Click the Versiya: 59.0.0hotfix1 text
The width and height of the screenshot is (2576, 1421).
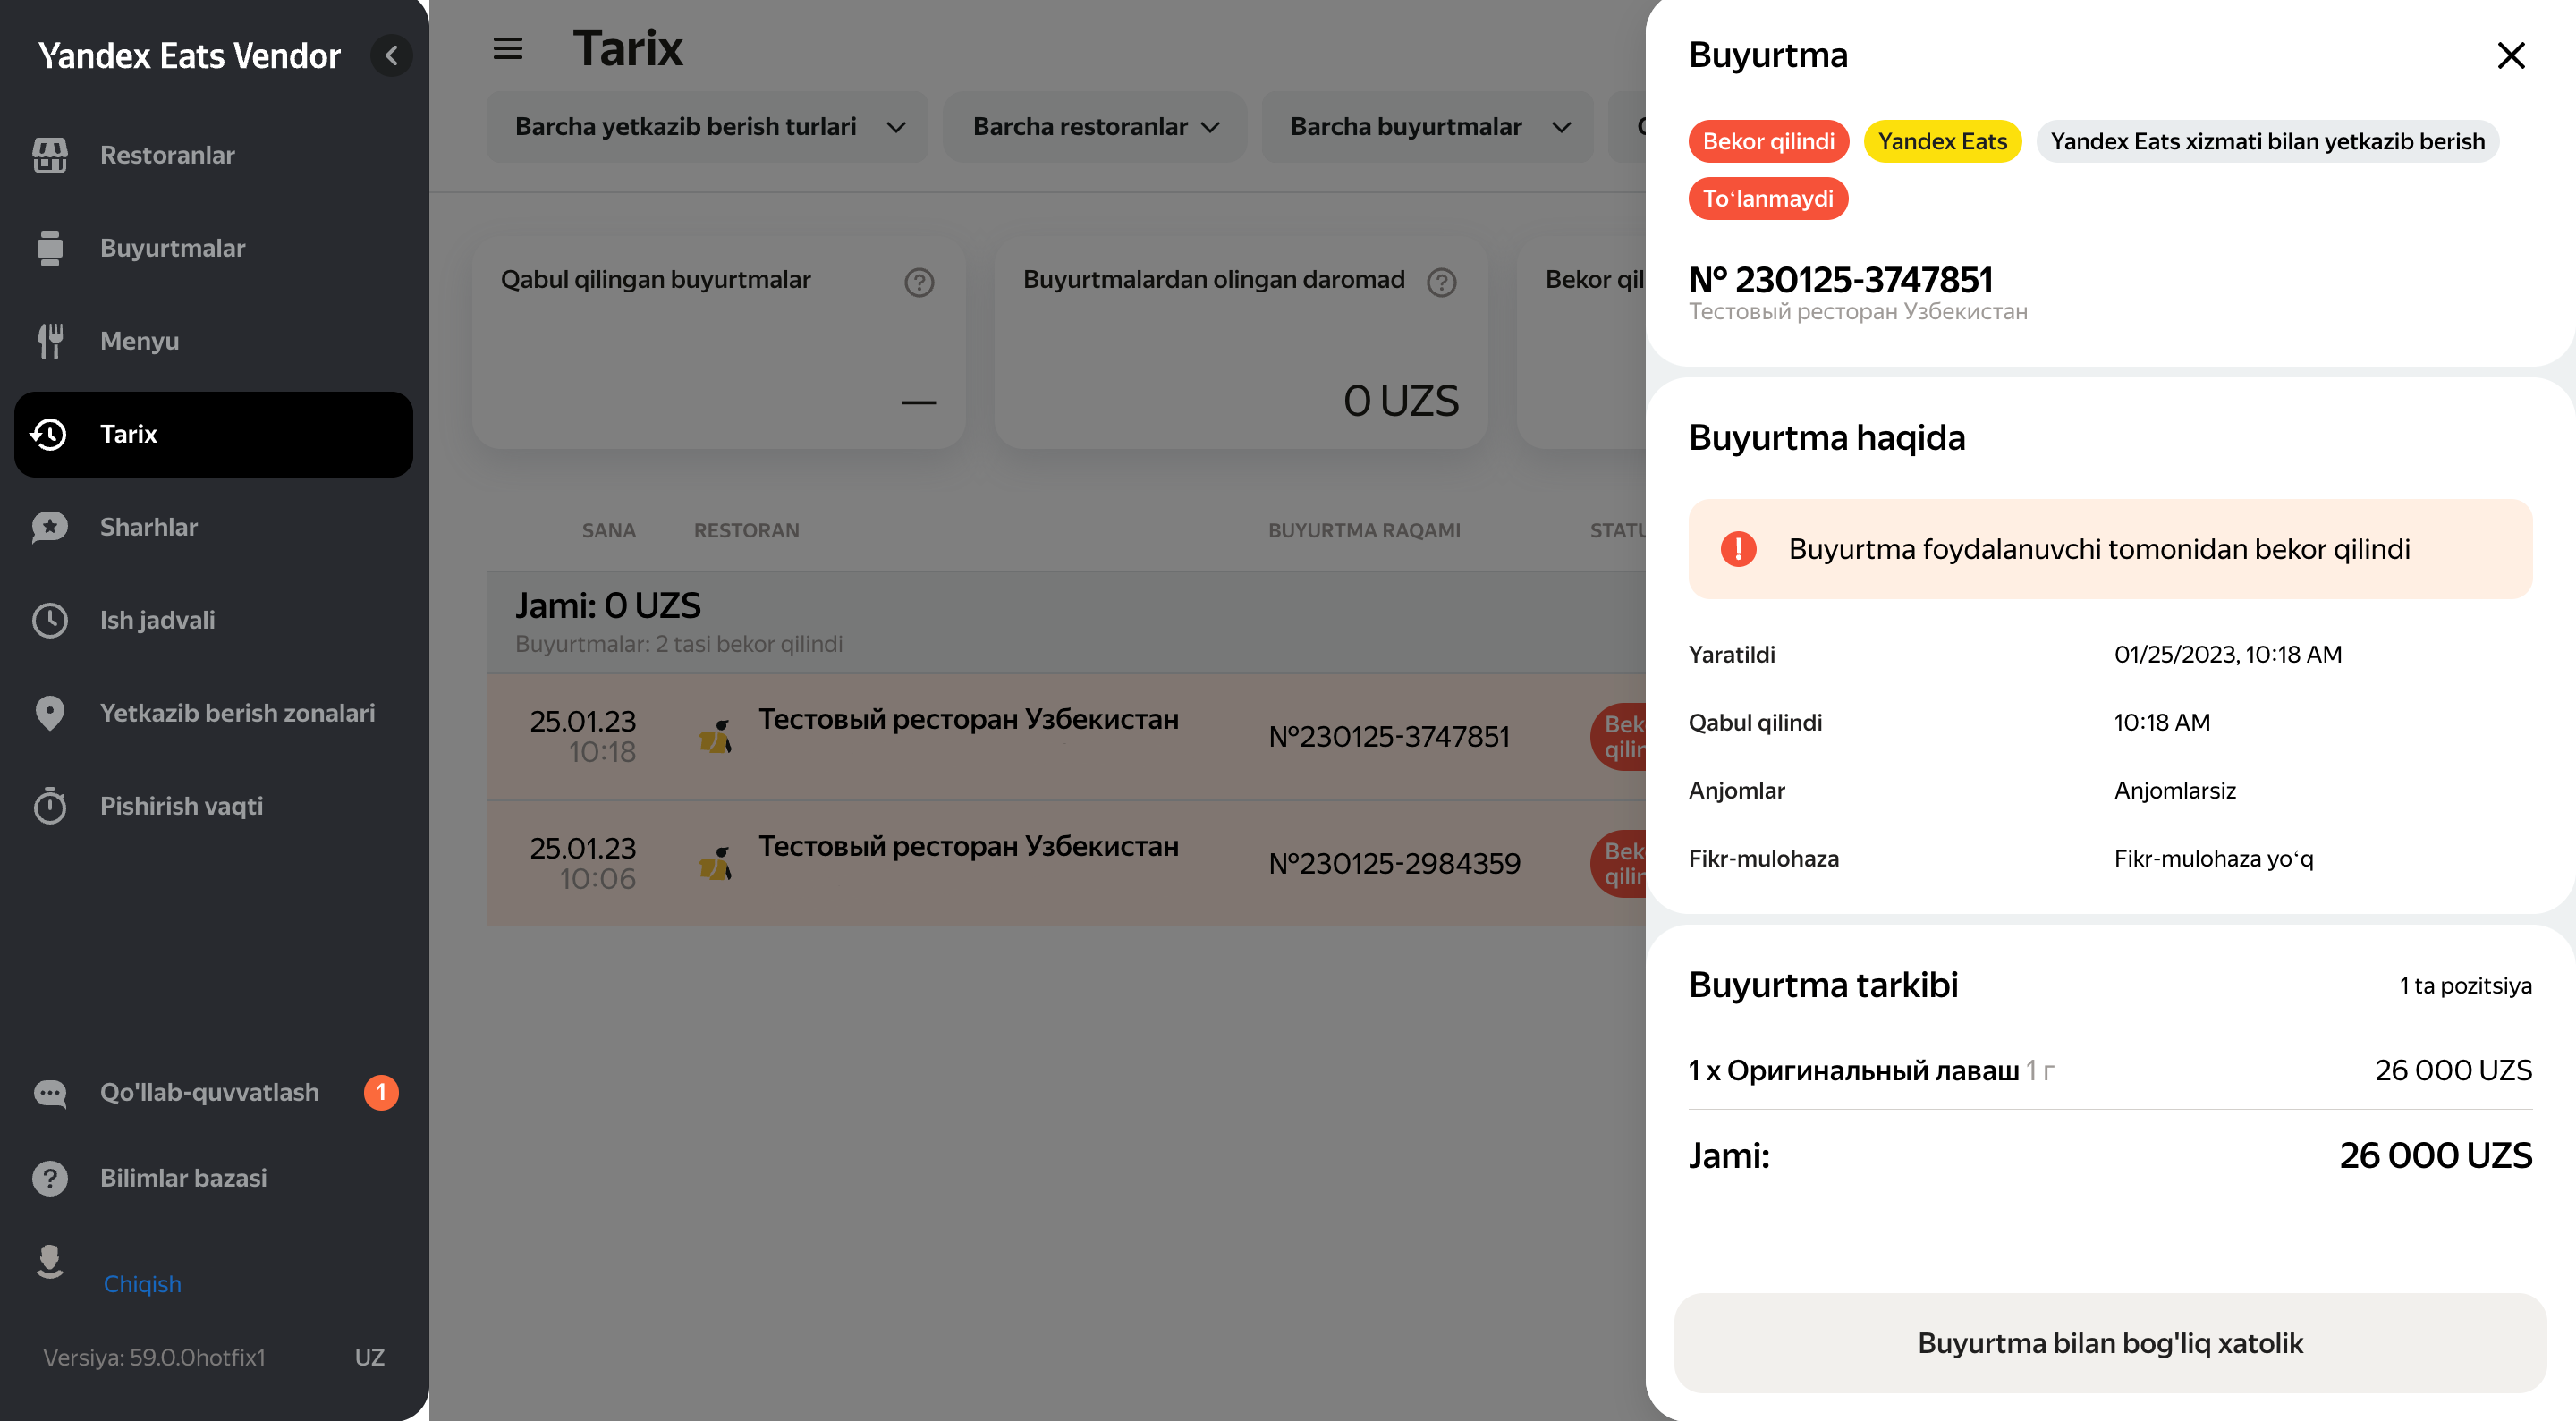(x=154, y=1357)
